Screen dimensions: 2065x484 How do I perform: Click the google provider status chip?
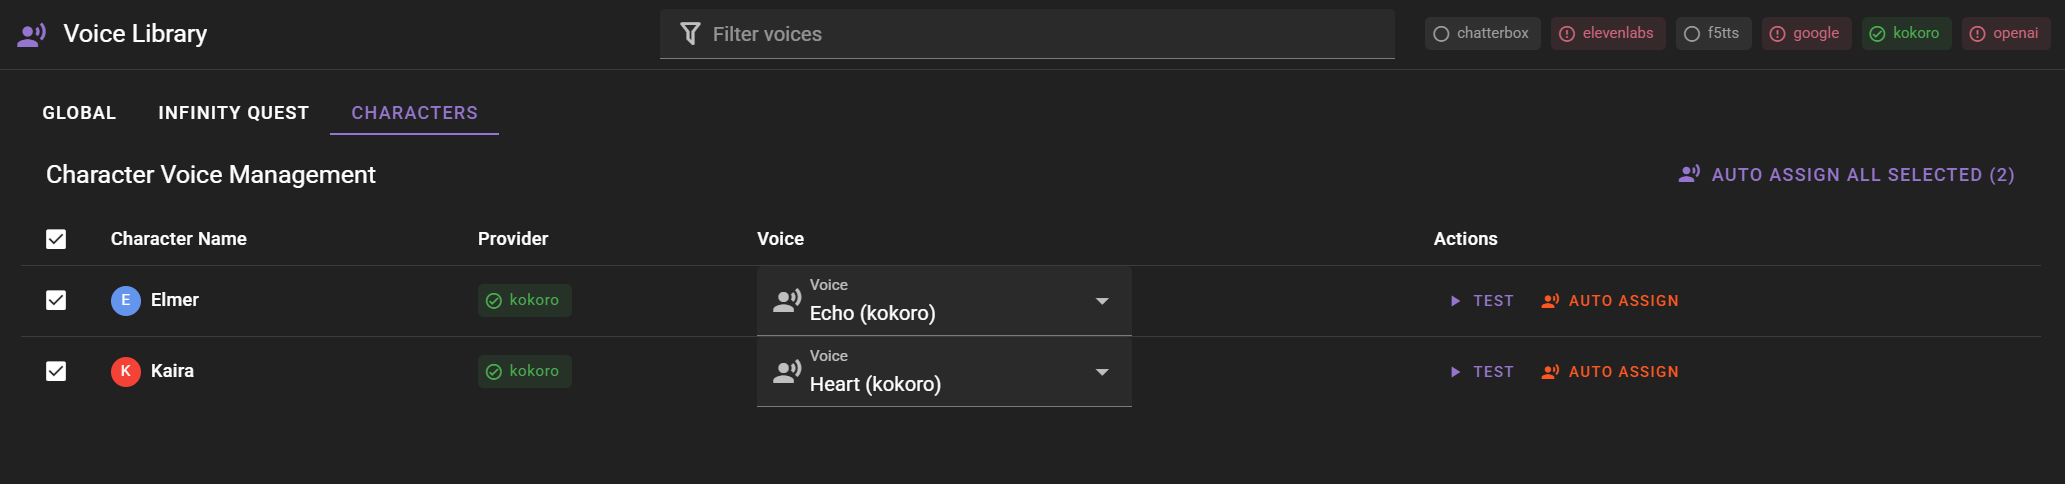coord(1805,34)
